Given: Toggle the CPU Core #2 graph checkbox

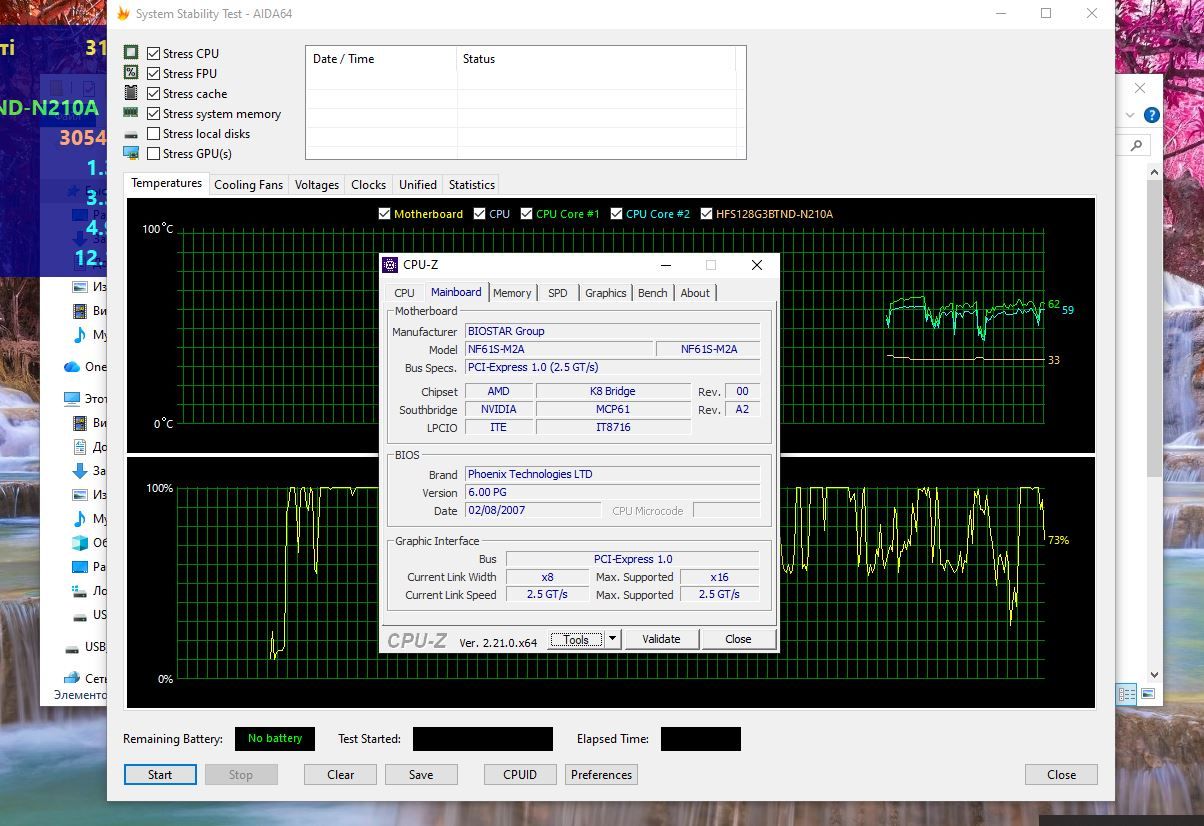Looking at the screenshot, I should pos(616,213).
